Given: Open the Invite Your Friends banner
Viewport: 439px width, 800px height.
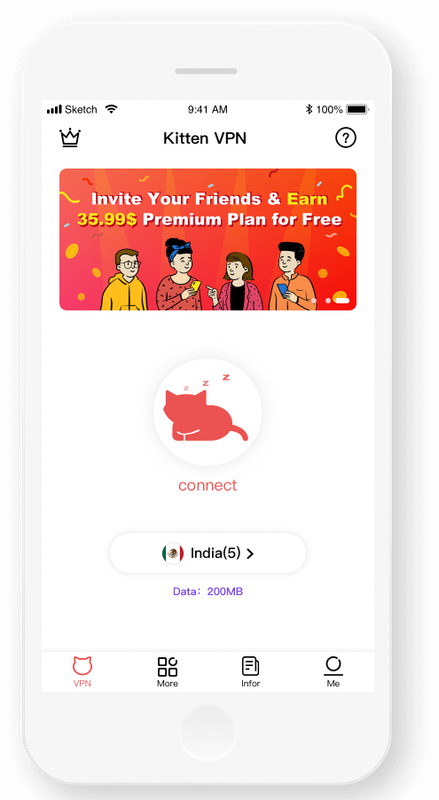Looking at the screenshot, I should [x=208, y=239].
